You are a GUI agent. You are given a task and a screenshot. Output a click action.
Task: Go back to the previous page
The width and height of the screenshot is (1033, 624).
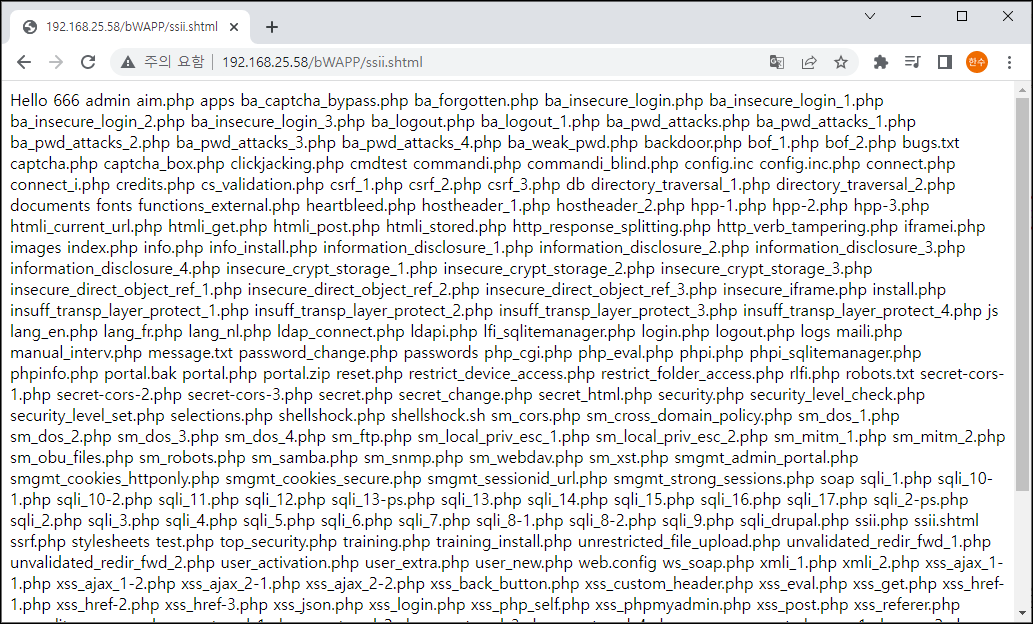[24, 62]
